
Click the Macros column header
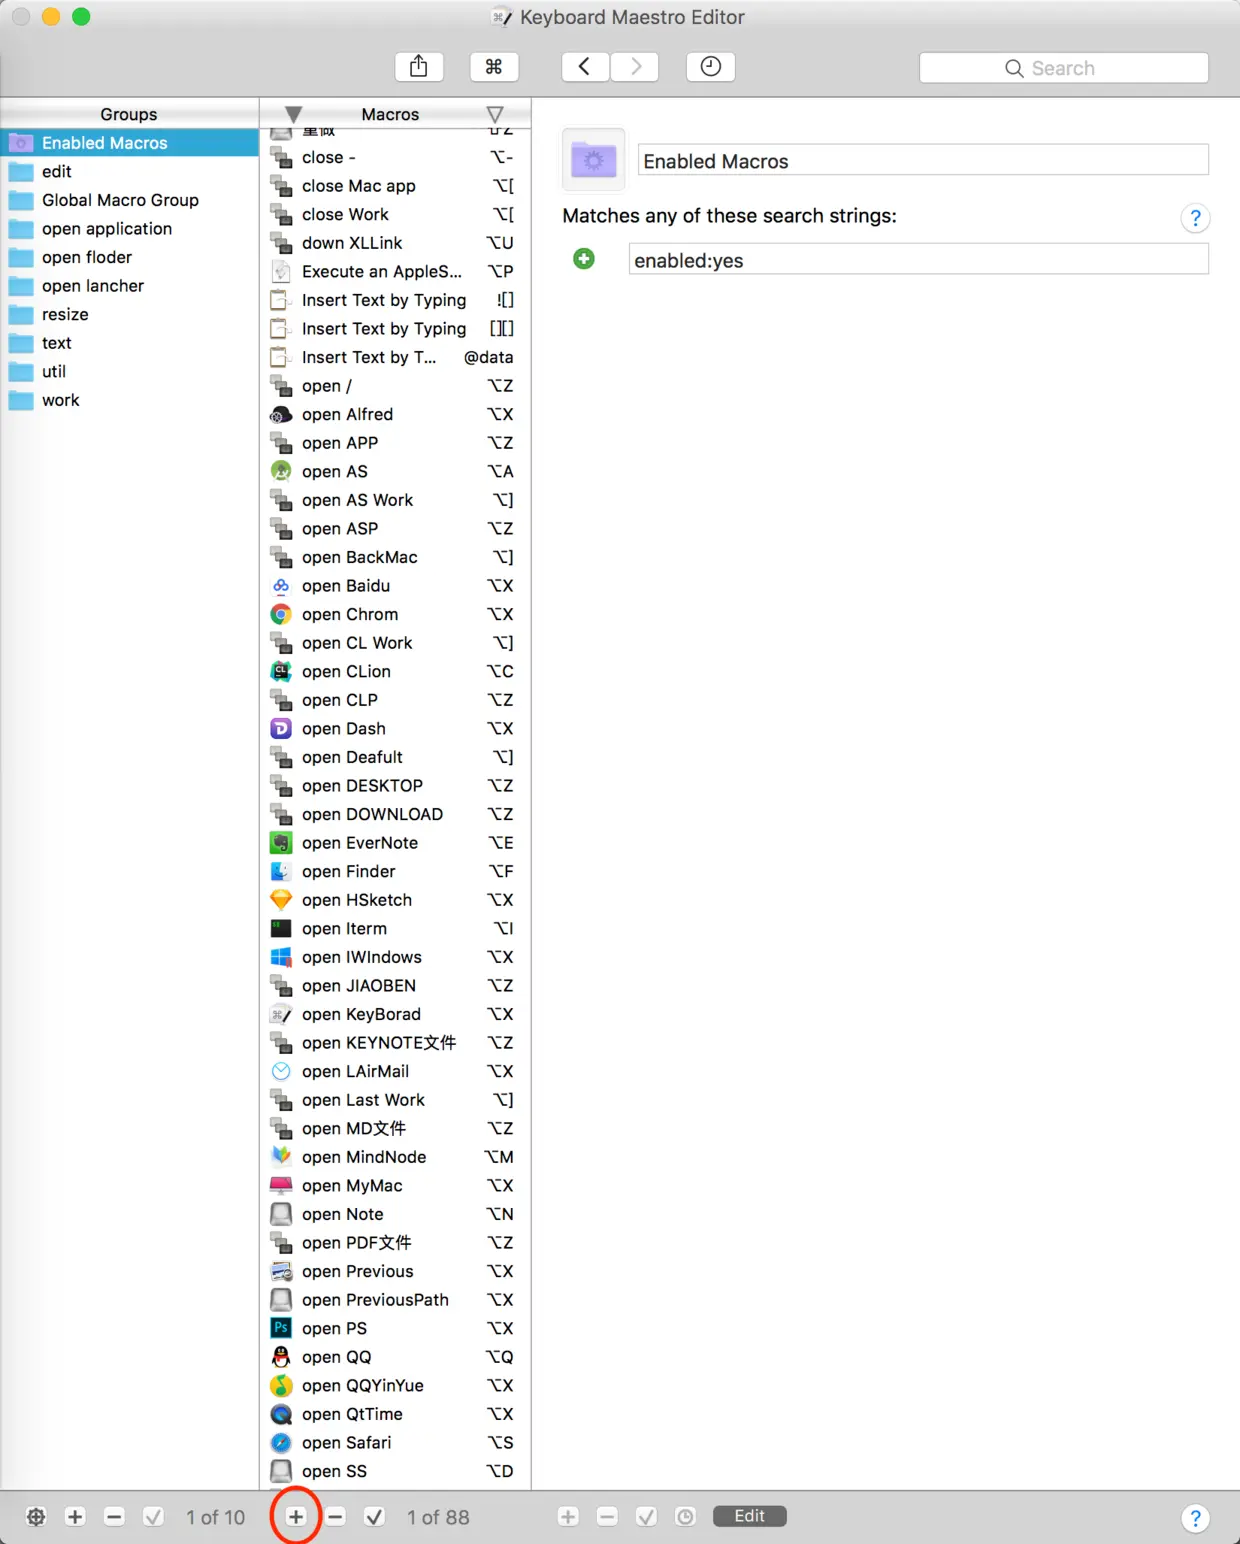coord(390,114)
